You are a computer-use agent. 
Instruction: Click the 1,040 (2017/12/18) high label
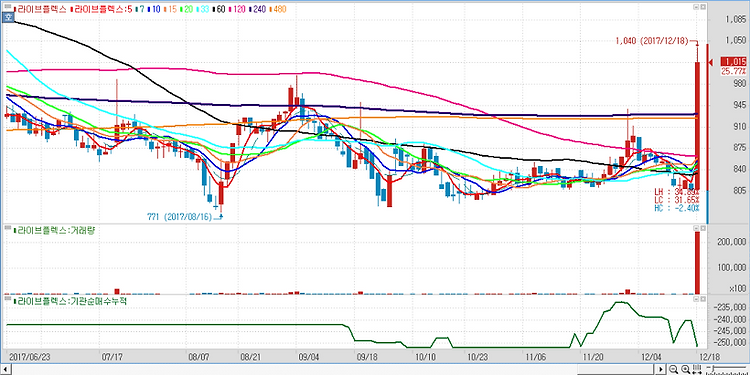point(652,41)
